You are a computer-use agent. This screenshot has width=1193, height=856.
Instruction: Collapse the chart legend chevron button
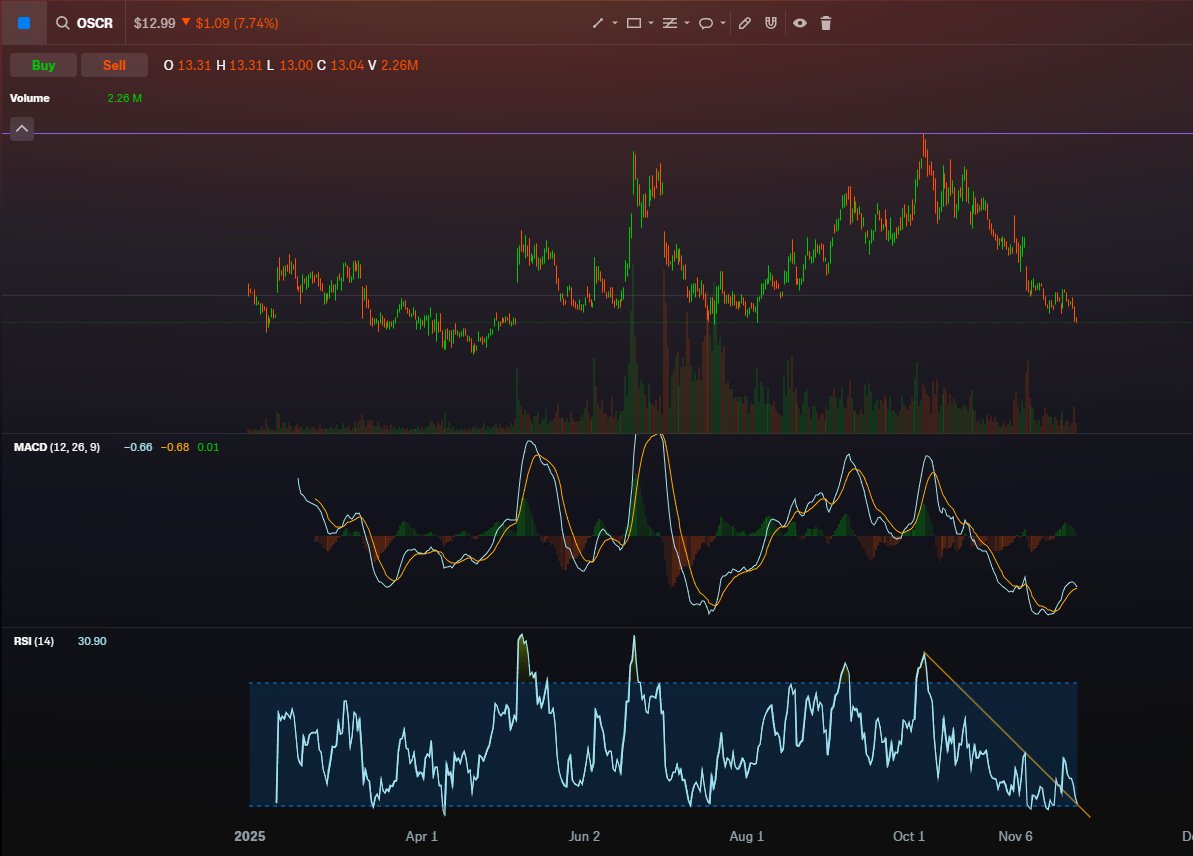coord(22,129)
